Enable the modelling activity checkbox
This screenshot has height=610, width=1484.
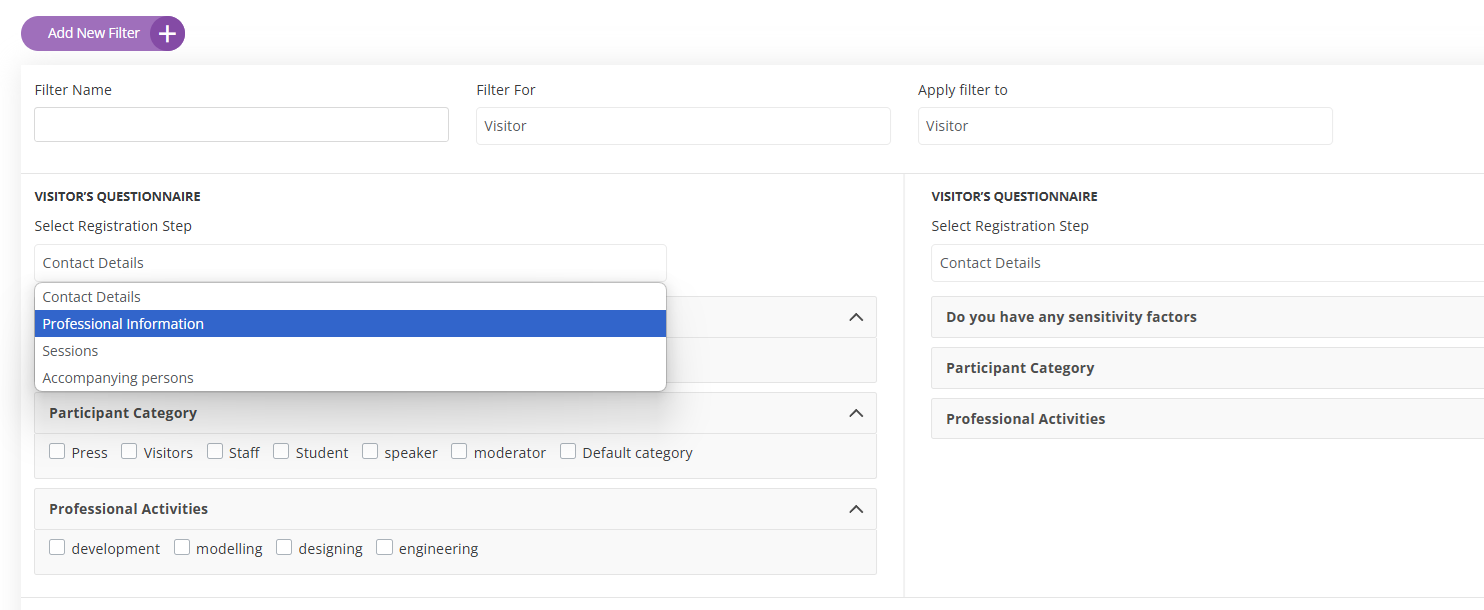click(182, 548)
